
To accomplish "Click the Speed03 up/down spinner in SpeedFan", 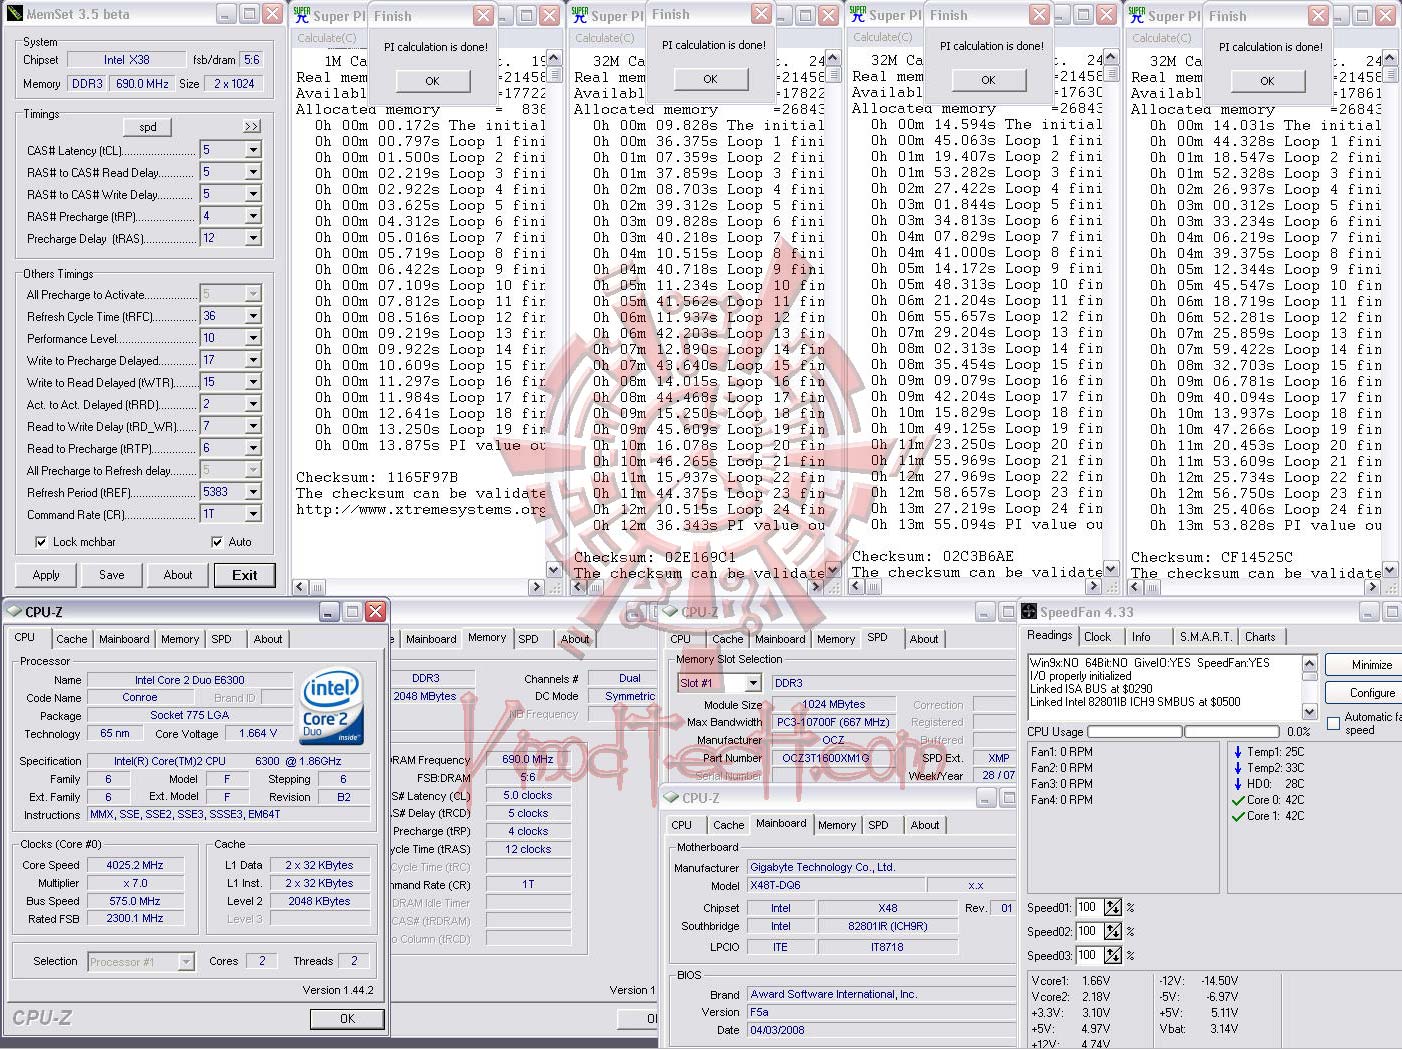I will 1112,955.
